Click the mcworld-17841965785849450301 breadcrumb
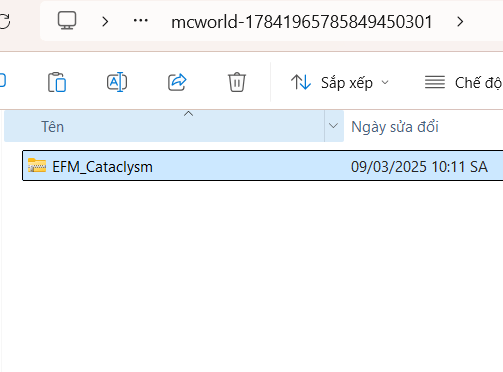503x372 pixels. [x=302, y=22]
